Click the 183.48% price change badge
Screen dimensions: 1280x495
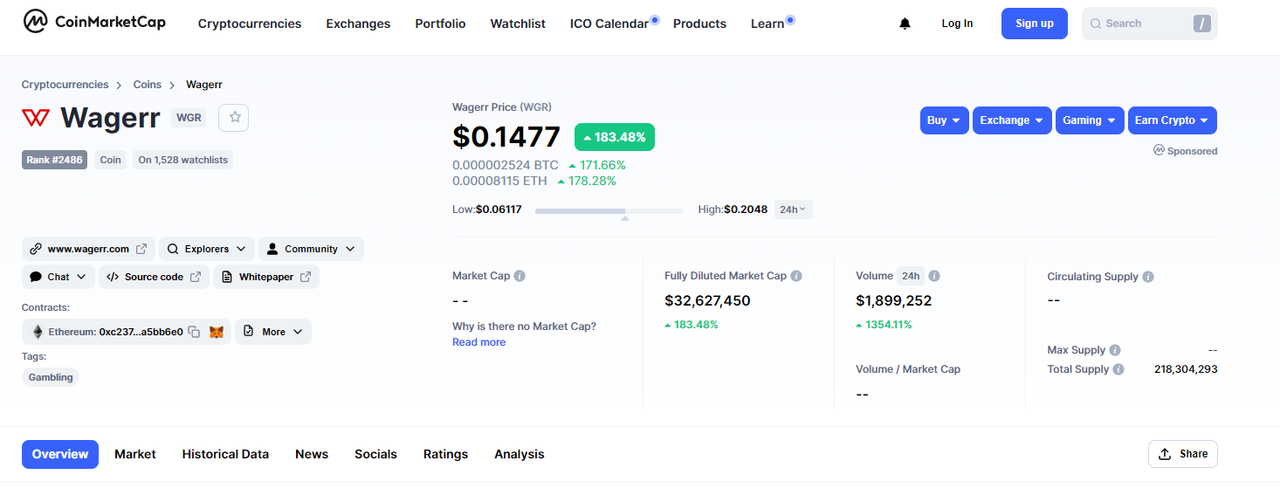(x=615, y=137)
